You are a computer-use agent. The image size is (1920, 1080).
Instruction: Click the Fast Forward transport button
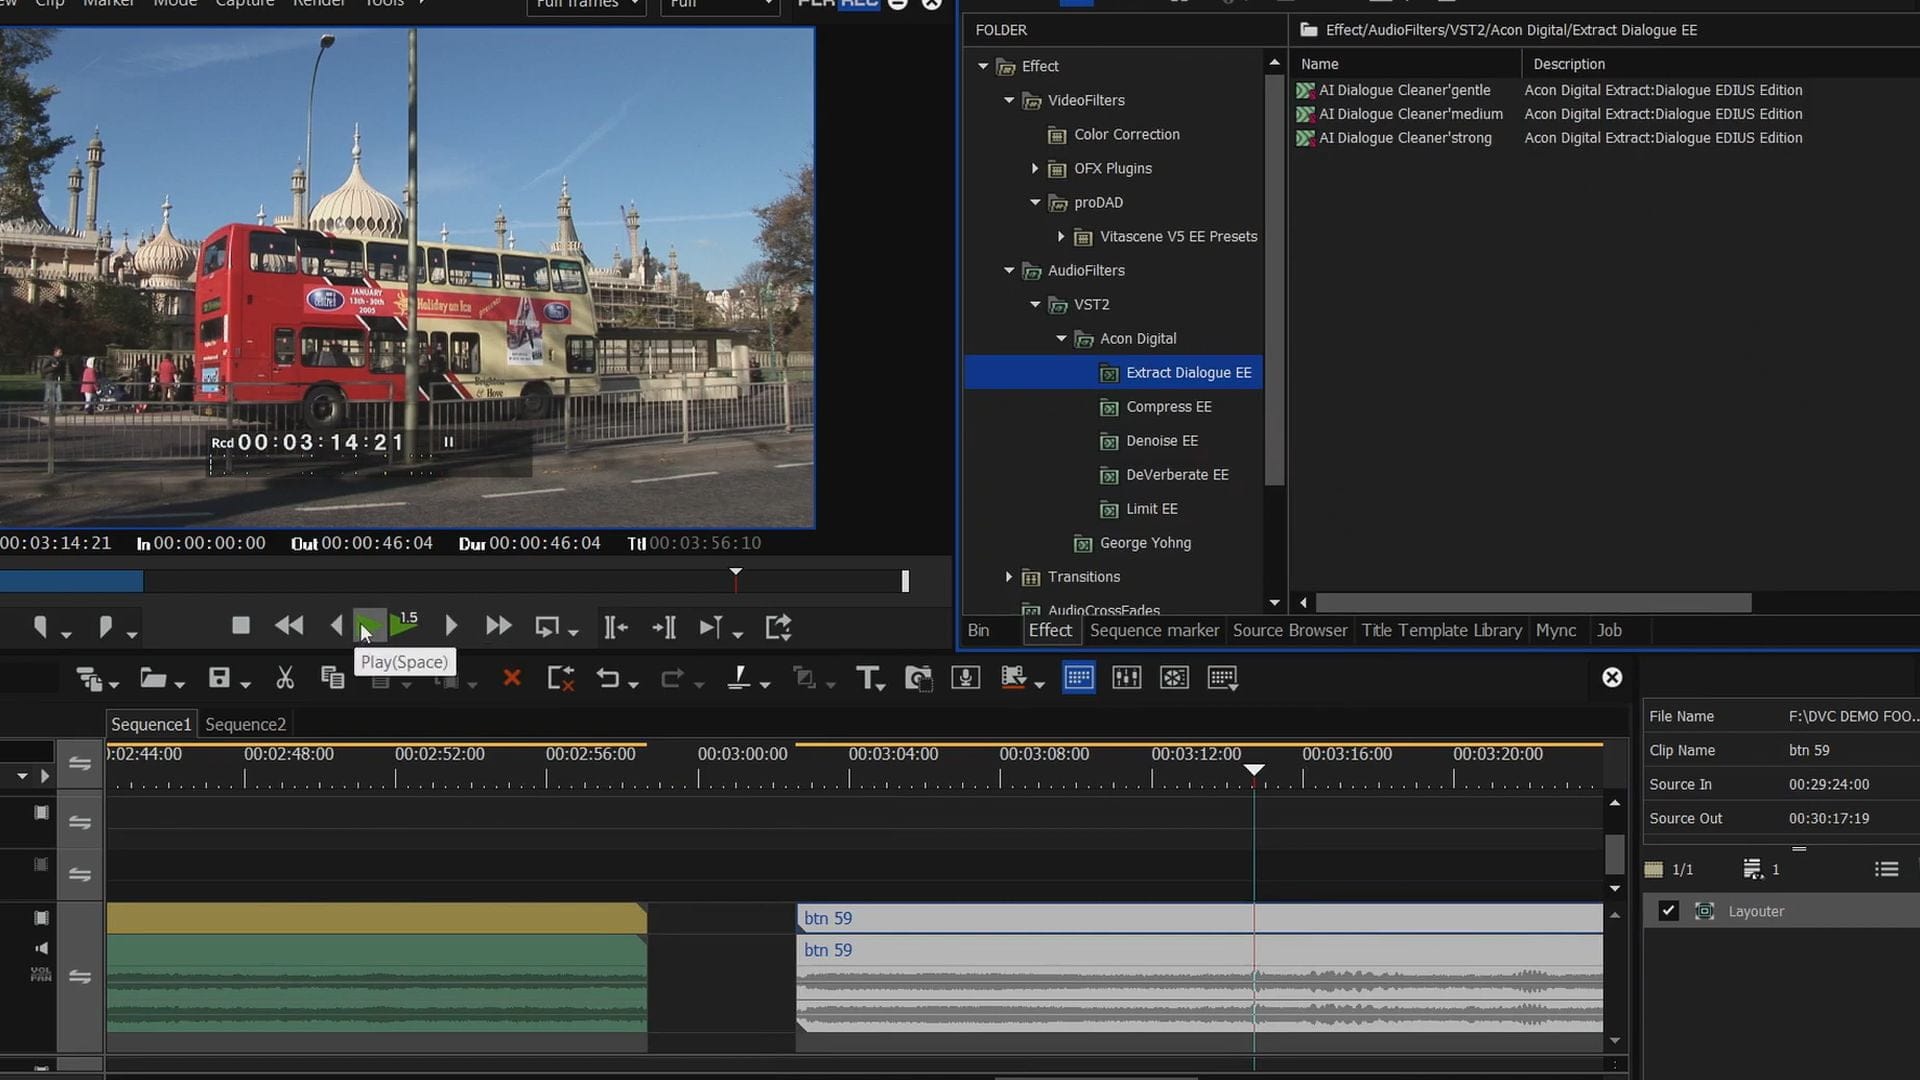pyautogui.click(x=498, y=626)
